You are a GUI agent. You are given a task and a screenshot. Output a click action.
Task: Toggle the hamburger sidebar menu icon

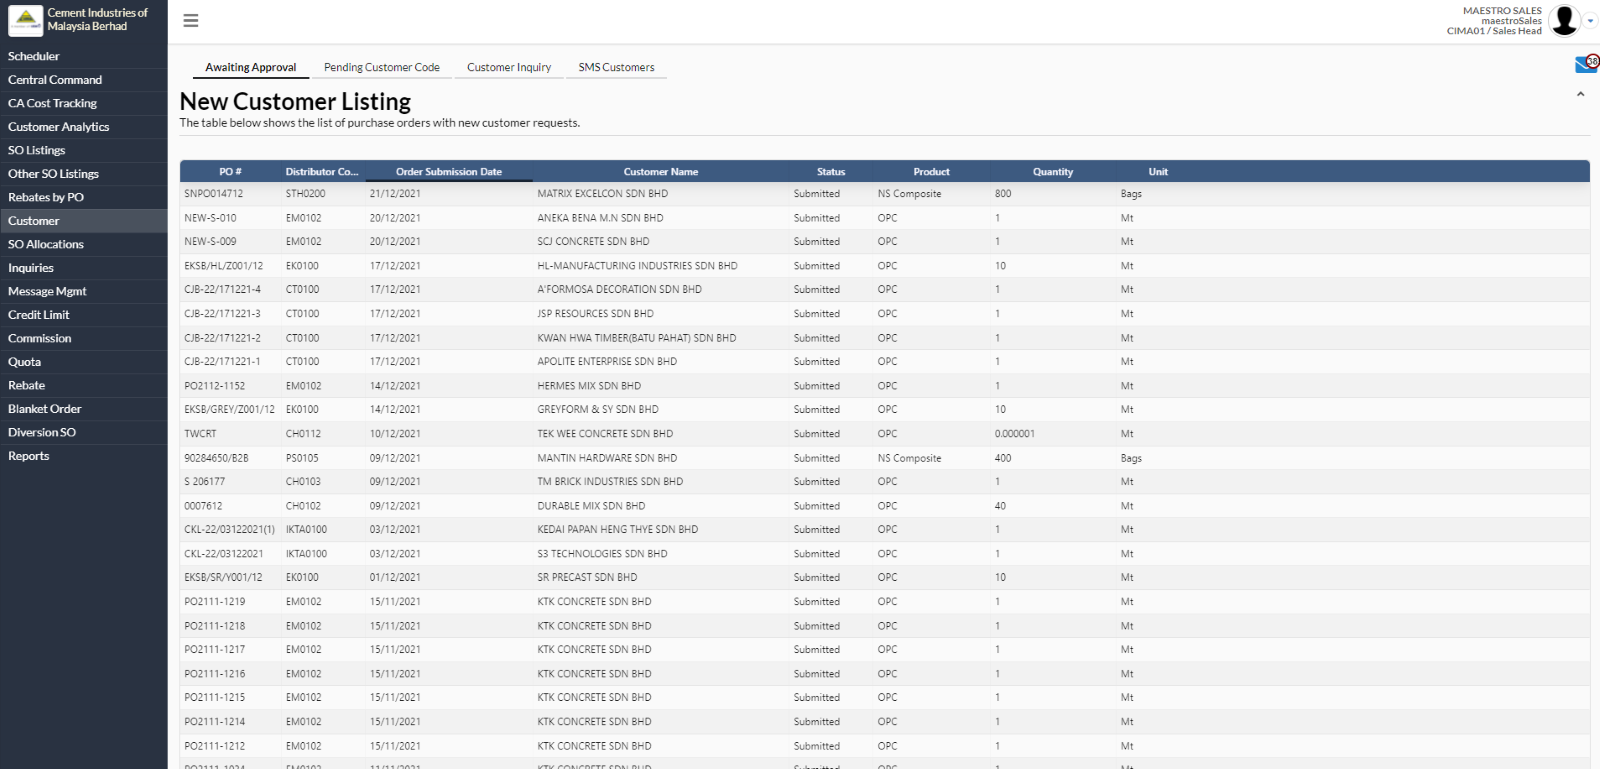191,20
